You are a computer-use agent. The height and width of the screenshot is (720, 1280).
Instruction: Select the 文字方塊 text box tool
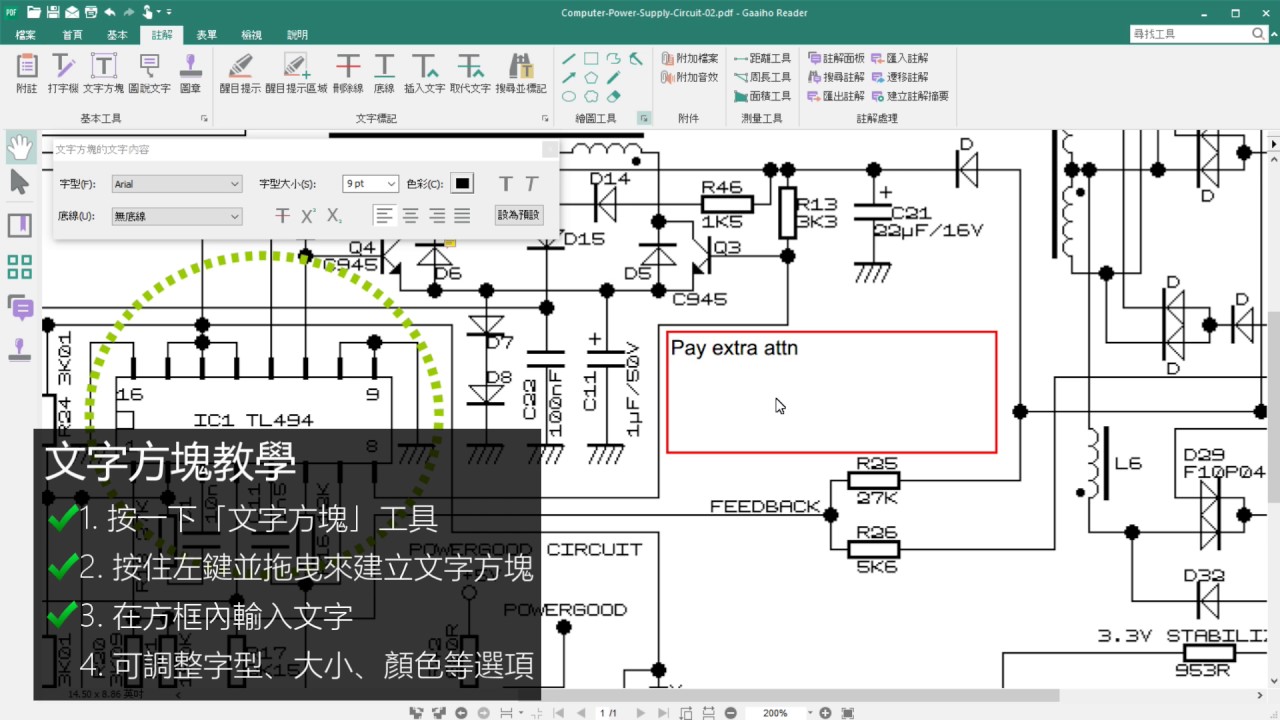(x=104, y=73)
